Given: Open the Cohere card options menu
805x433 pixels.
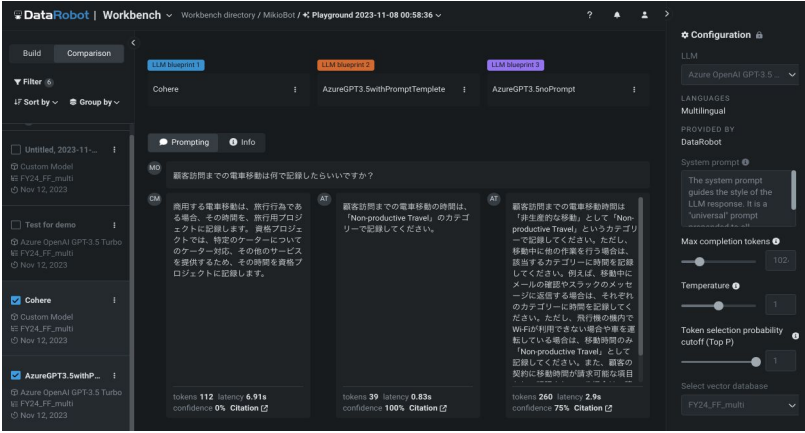Looking at the screenshot, I should pos(295,89).
